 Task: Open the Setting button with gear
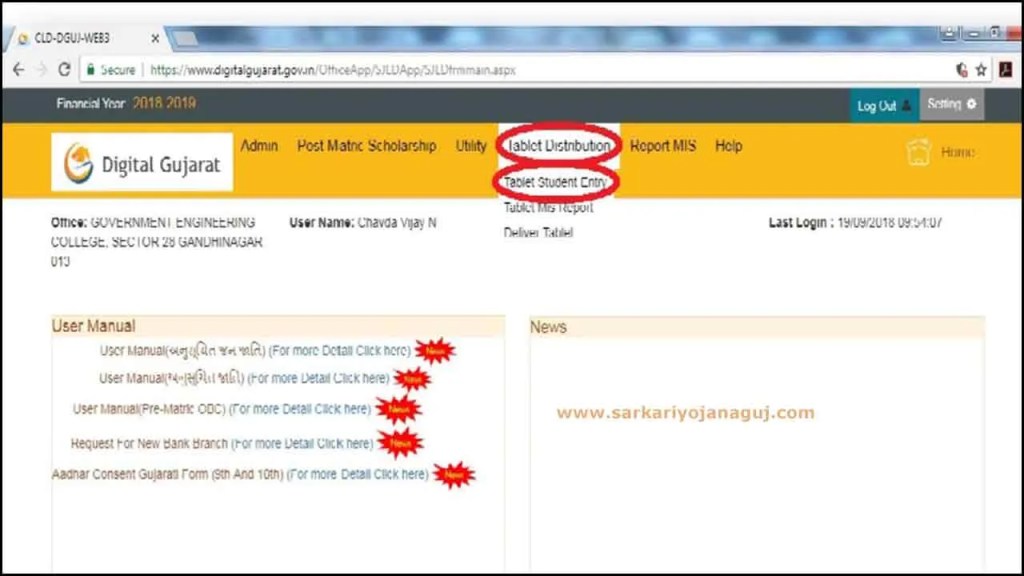click(952, 104)
